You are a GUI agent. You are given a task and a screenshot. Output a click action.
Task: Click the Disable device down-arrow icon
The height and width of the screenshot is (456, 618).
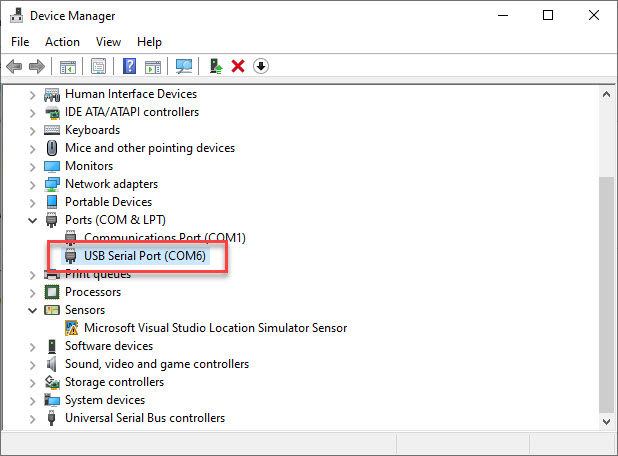261,66
